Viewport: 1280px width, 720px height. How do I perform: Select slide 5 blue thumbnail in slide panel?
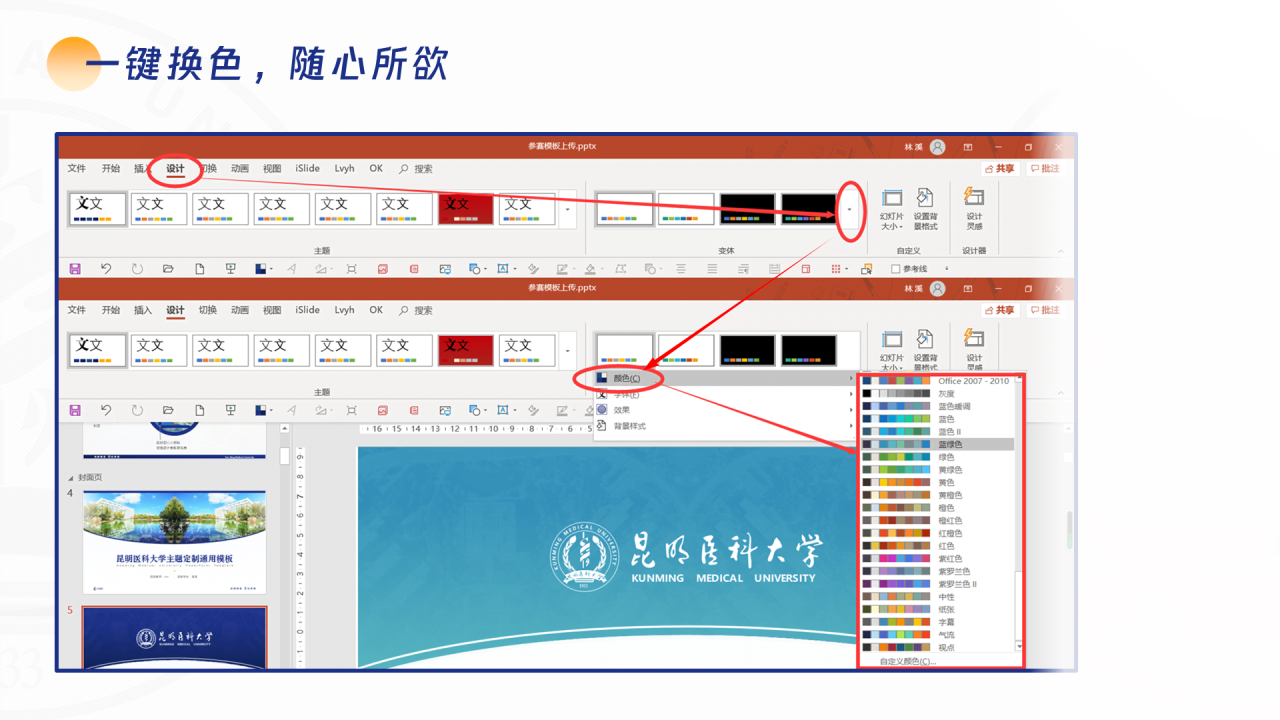tap(175, 637)
